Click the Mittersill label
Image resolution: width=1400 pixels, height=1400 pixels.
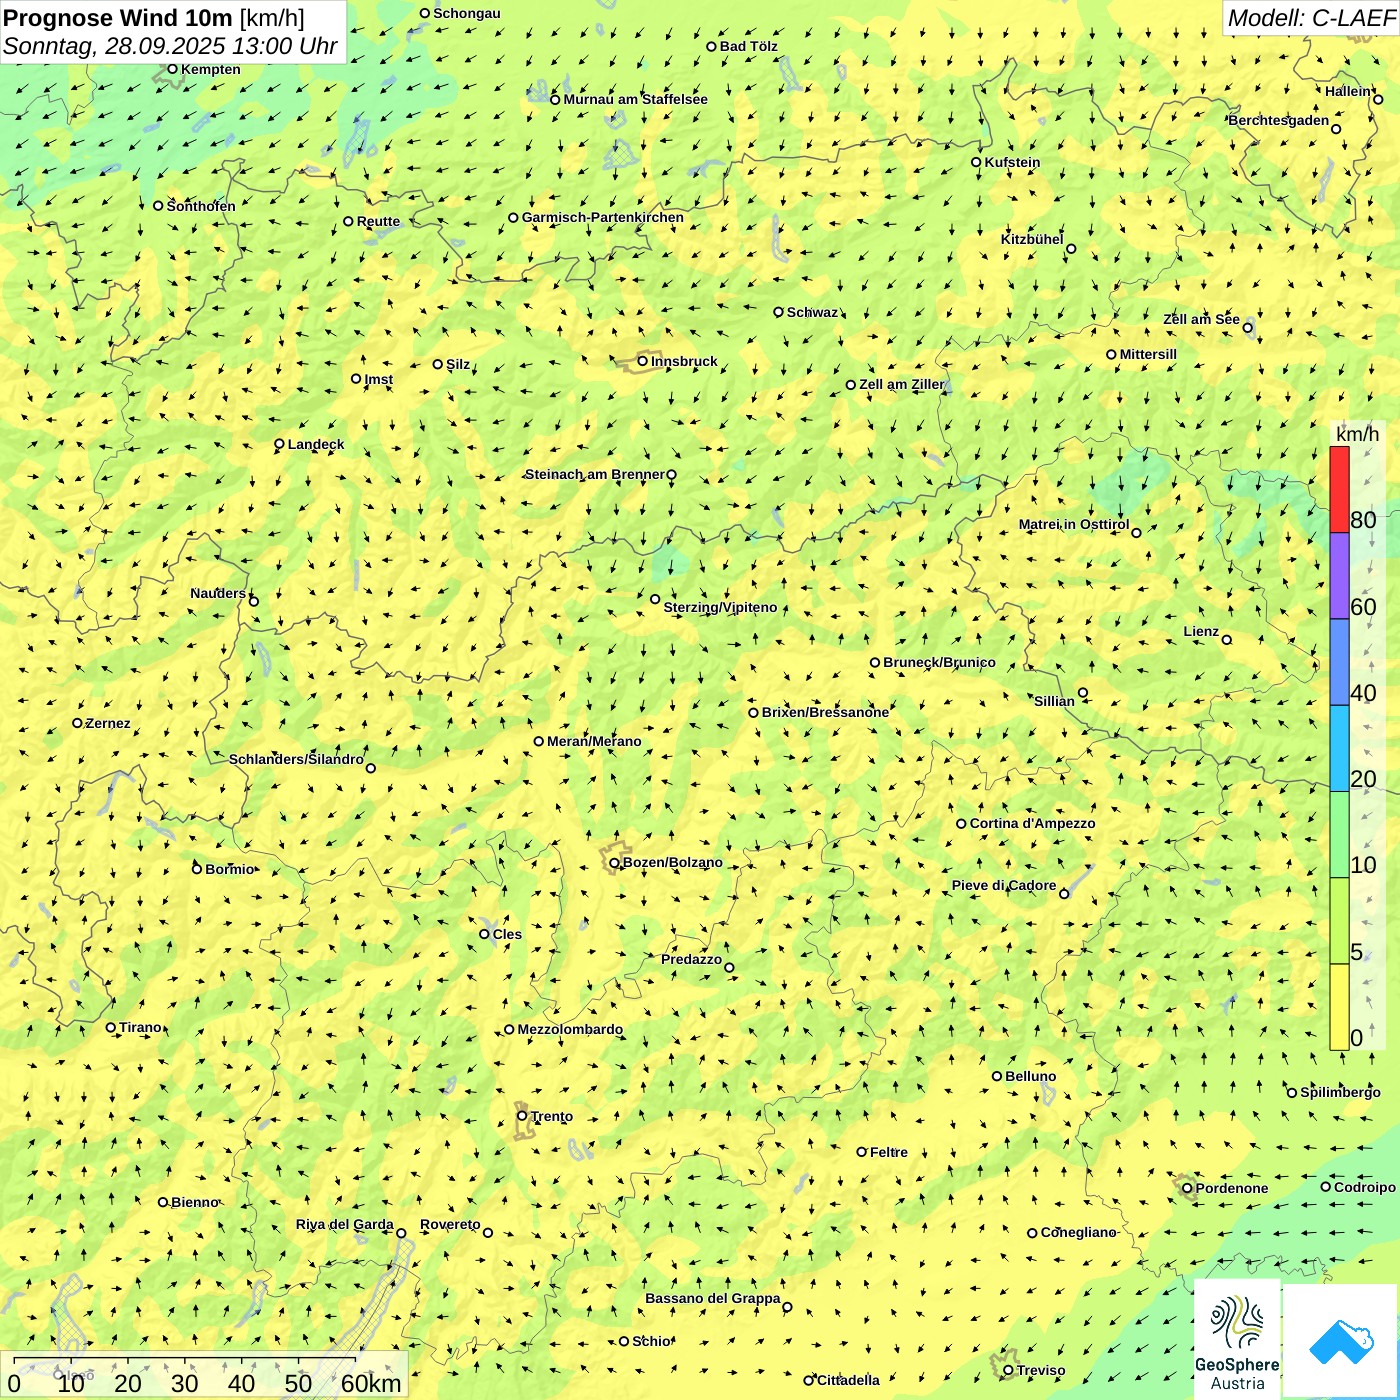[x=1148, y=354]
